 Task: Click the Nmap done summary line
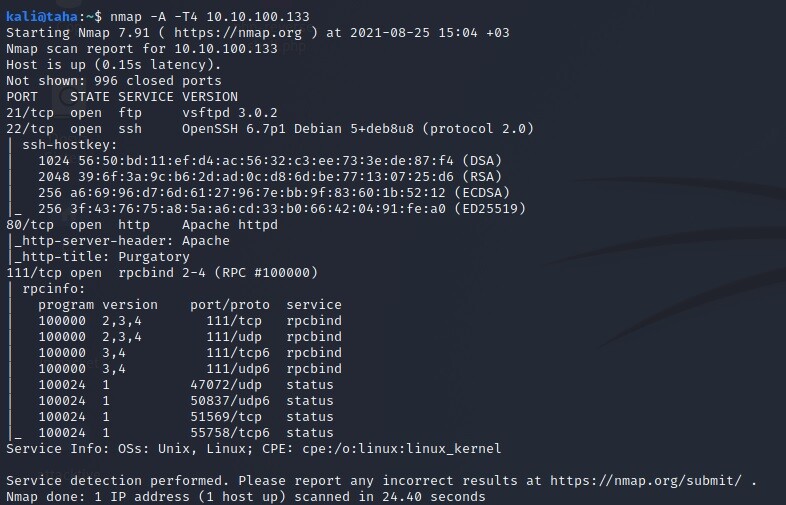[245, 496]
